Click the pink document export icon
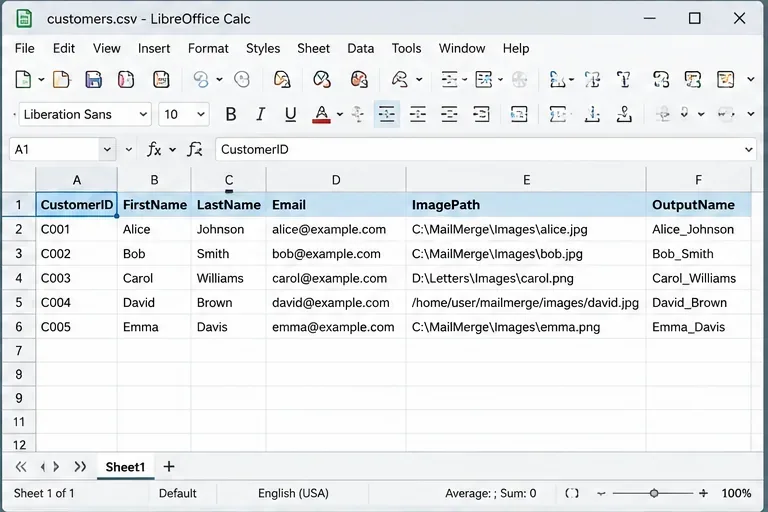Image resolution: width=768 pixels, height=512 pixels. [126, 79]
